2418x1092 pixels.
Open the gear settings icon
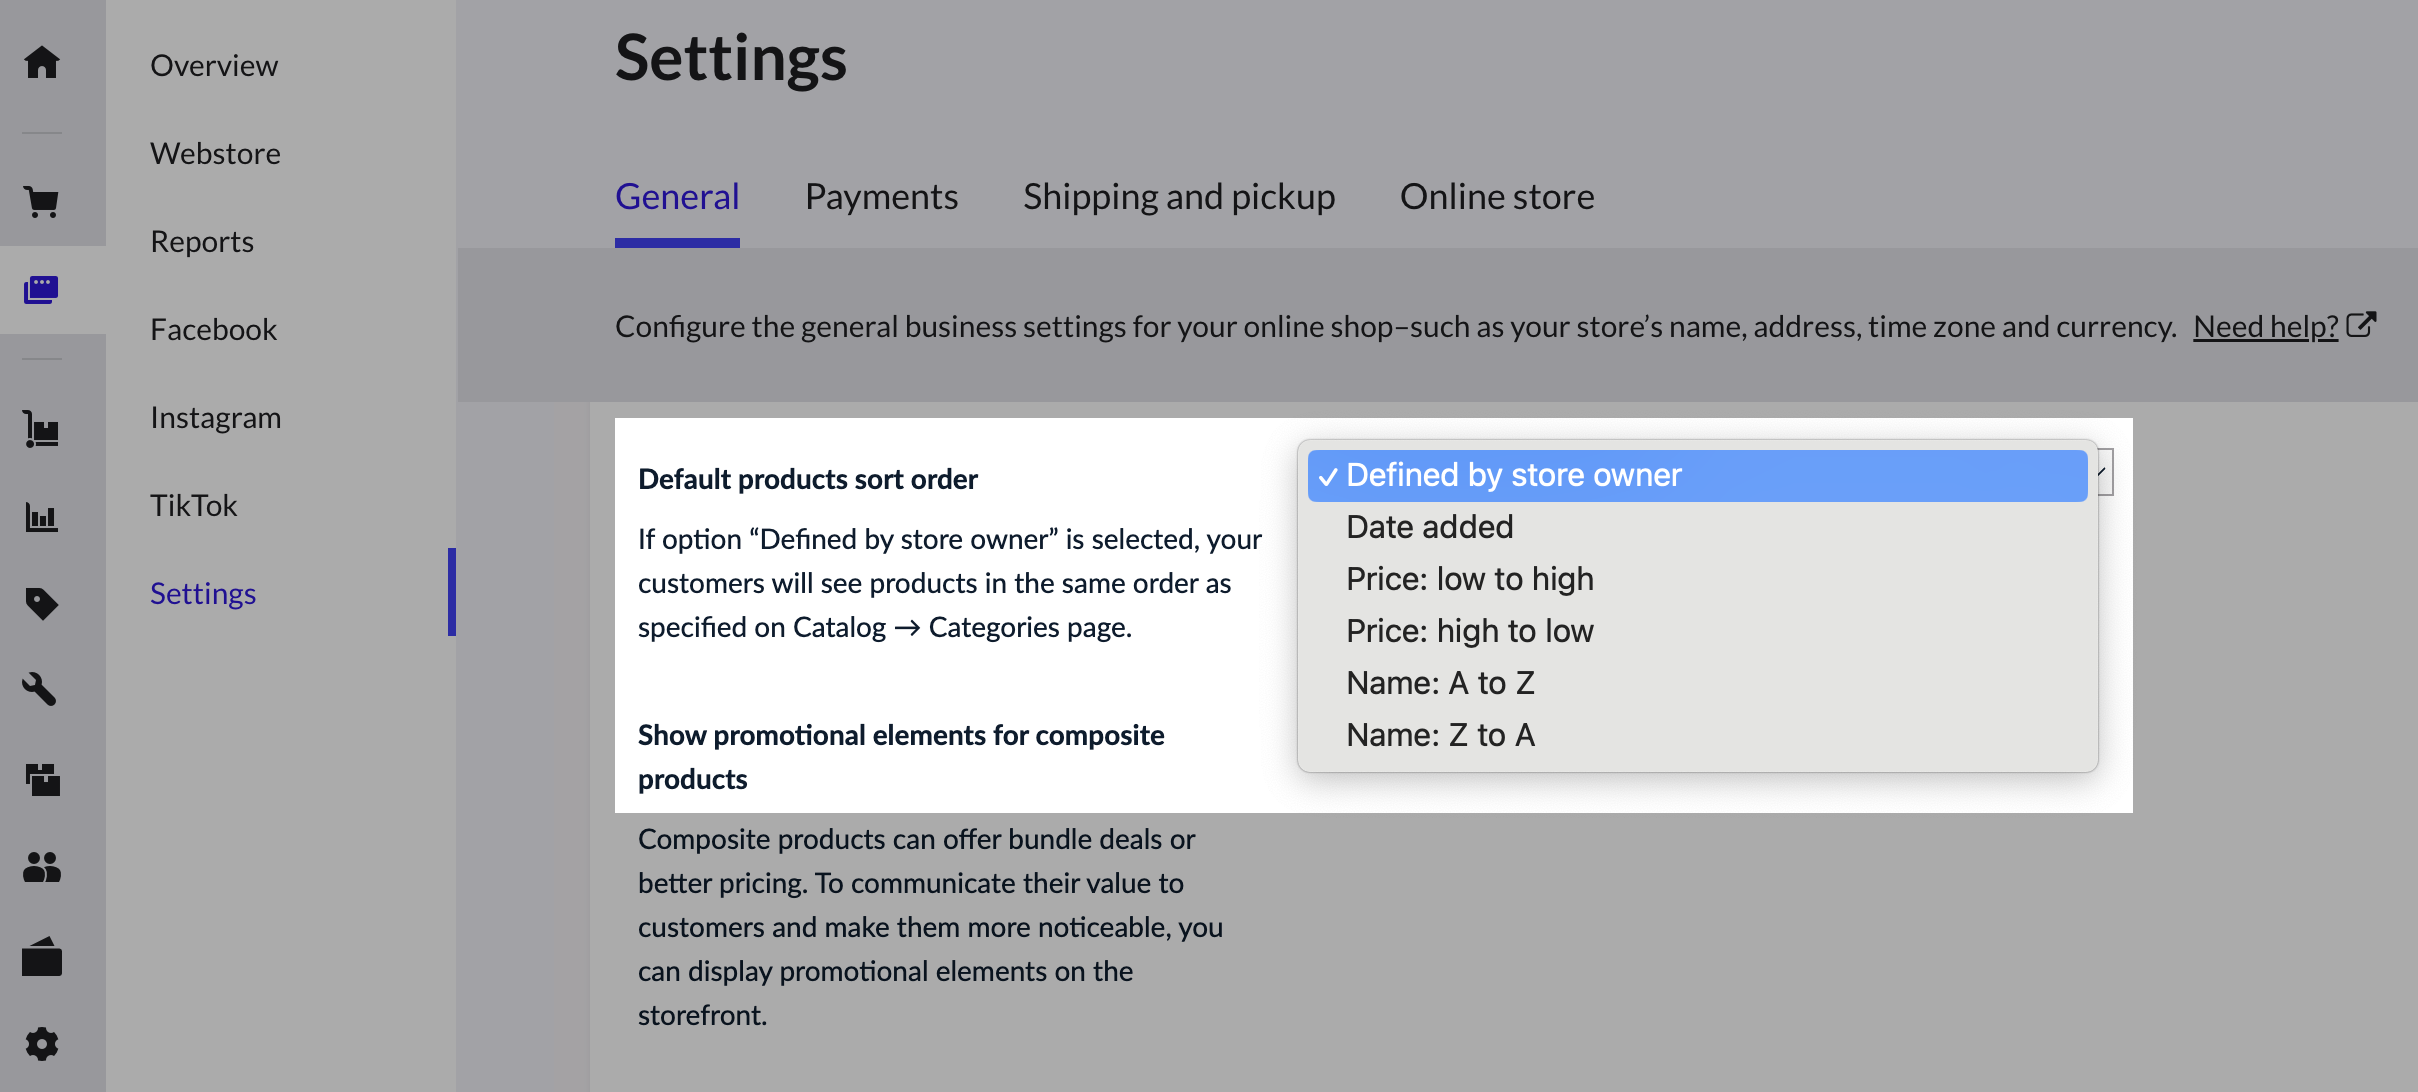pos(42,1044)
